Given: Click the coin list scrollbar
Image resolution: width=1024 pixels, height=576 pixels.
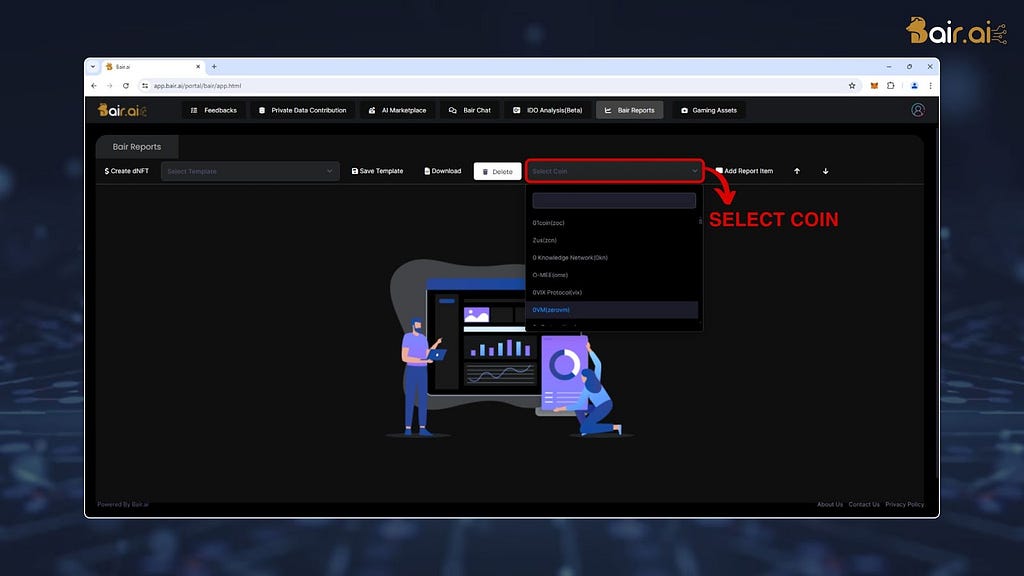Looking at the screenshot, I should point(700,221).
